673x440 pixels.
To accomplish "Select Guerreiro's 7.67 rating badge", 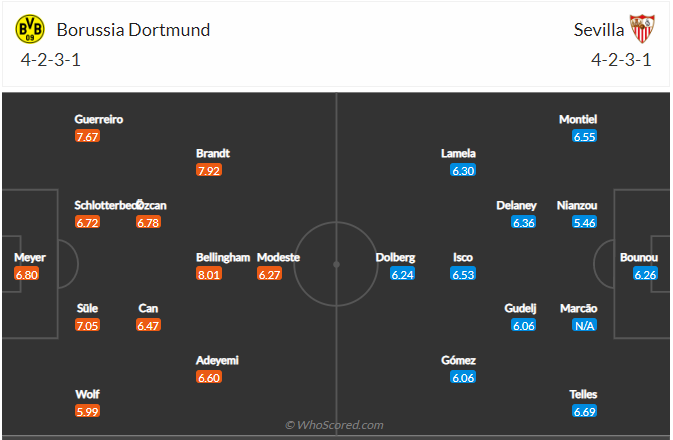I will tap(87, 136).
